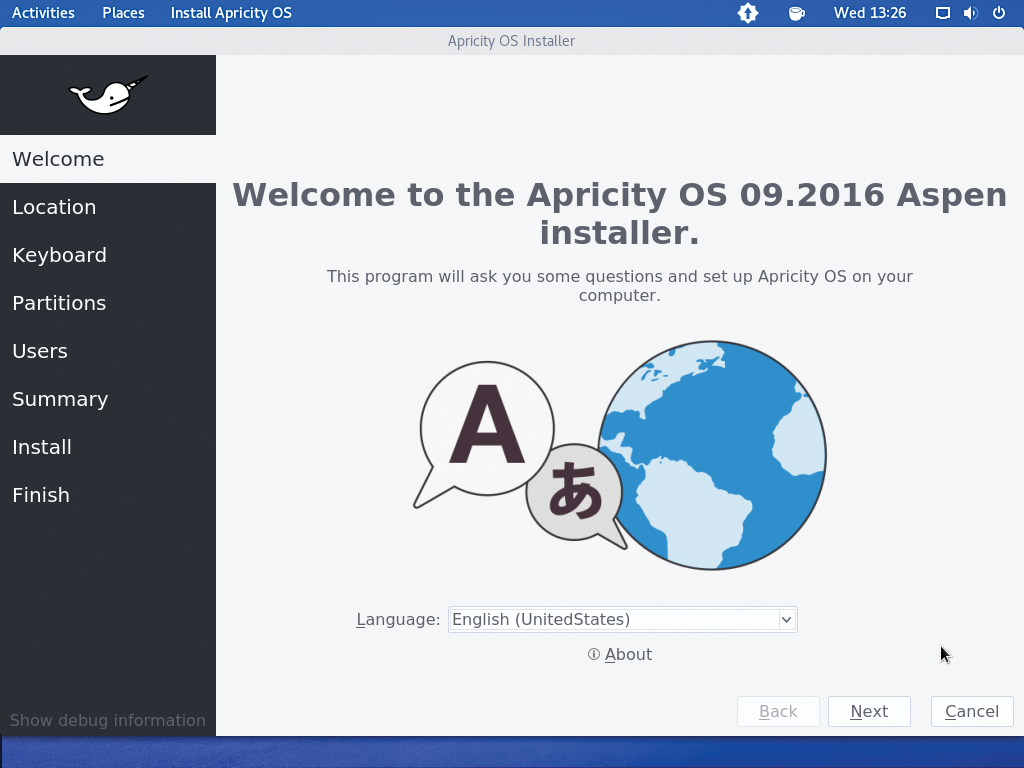The image size is (1024, 768).
Task: Click Show debug information
Action: tap(107, 720)
